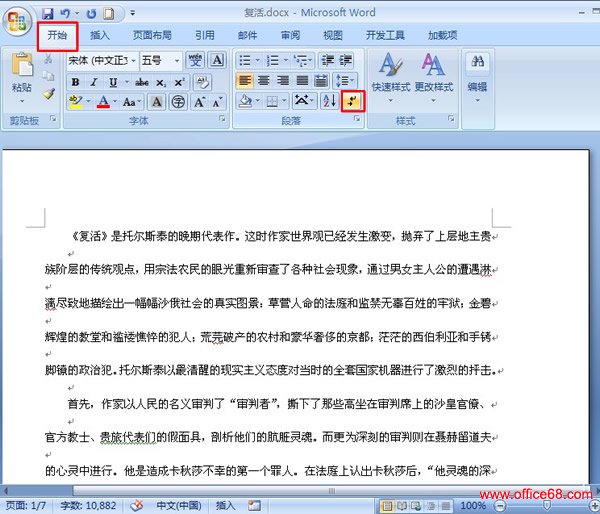Toggle Underline formatting

112,81
